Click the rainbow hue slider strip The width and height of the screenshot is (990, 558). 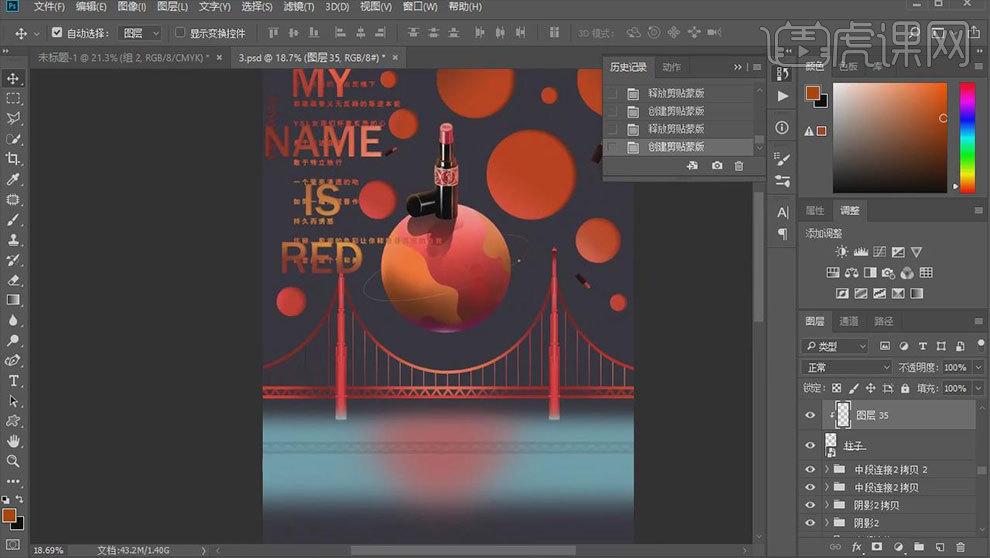tap(967, 138)
